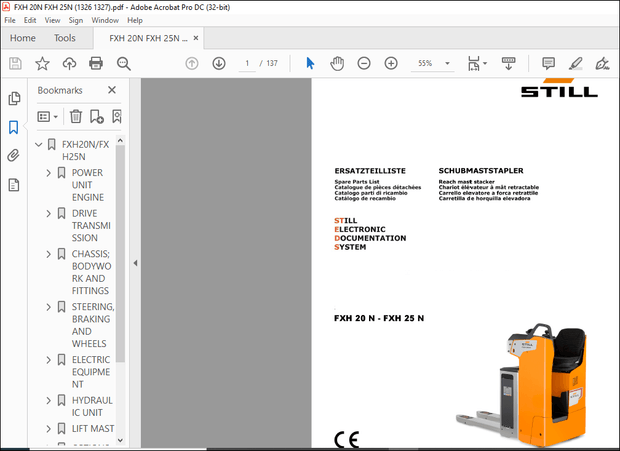
Task: Select the ELECTRIC EQUIPMENT bookmark text
Action: pyautogui.click(x=91, y=372)
